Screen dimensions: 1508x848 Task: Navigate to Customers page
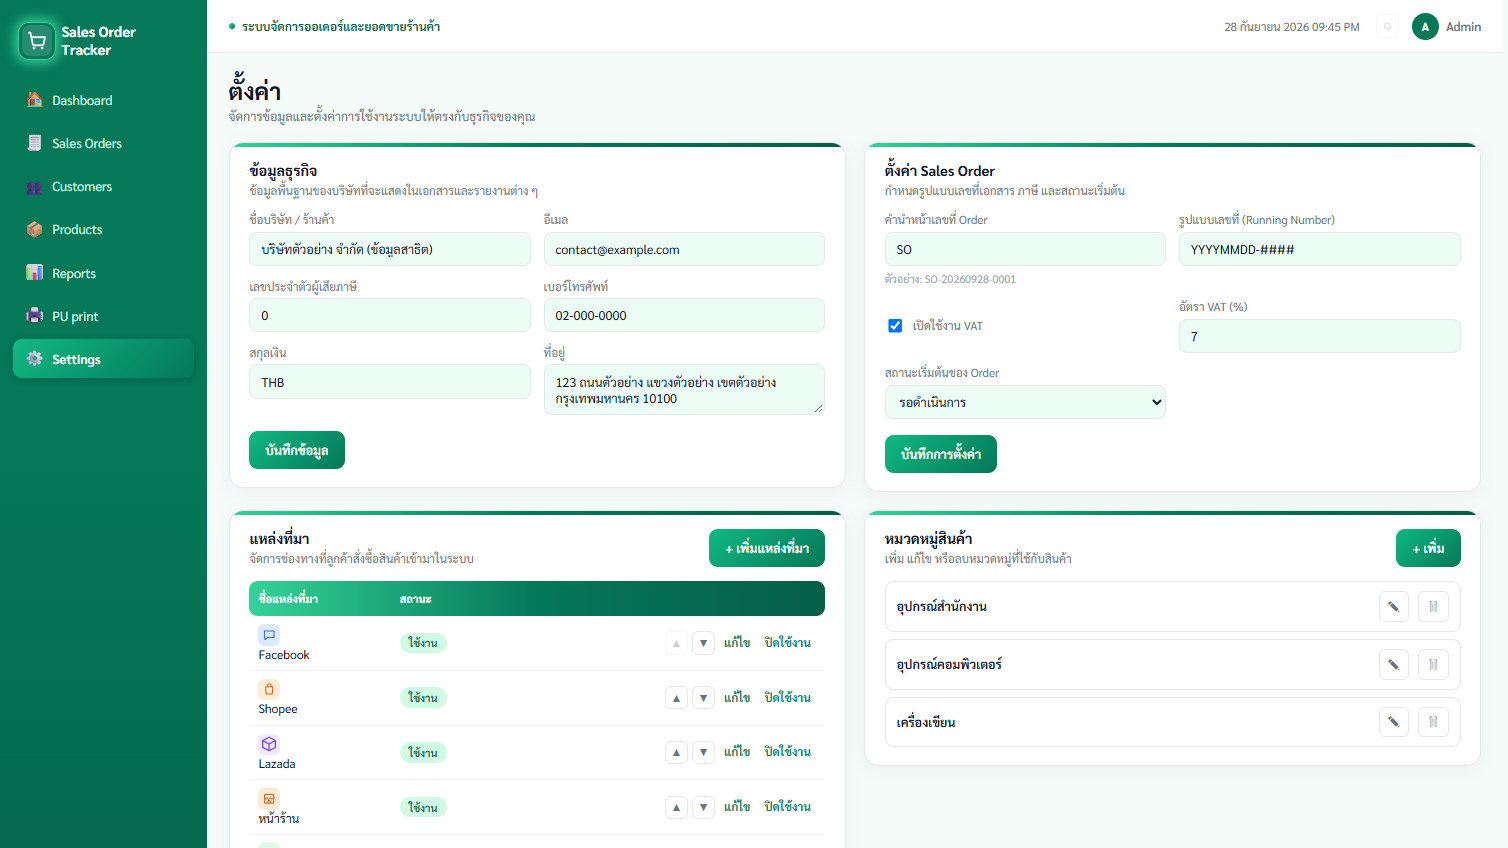tap(104, 187)
